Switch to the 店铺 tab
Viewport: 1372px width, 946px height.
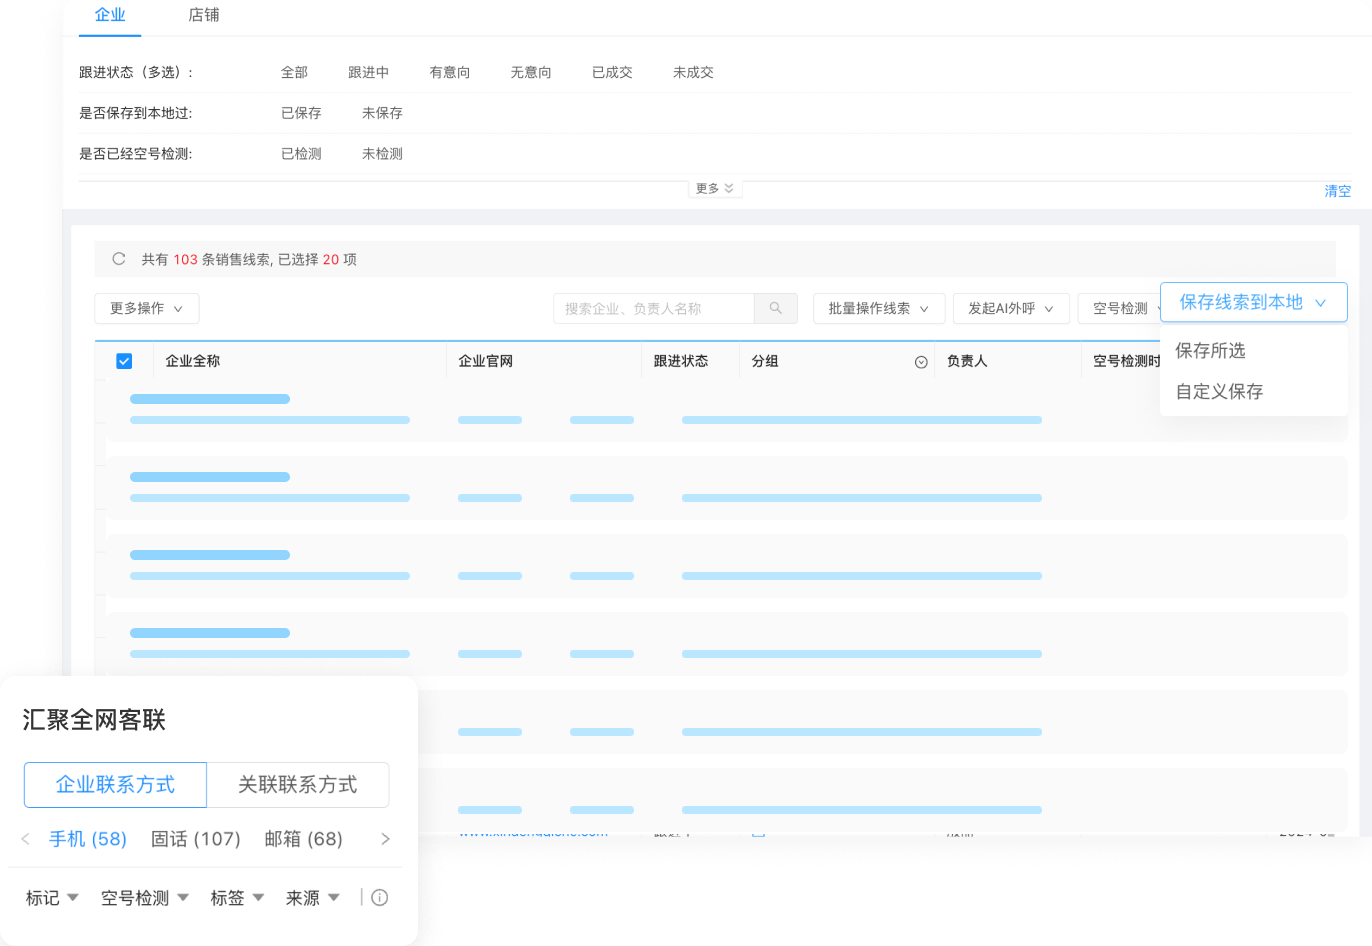click(x=204, y=15)
